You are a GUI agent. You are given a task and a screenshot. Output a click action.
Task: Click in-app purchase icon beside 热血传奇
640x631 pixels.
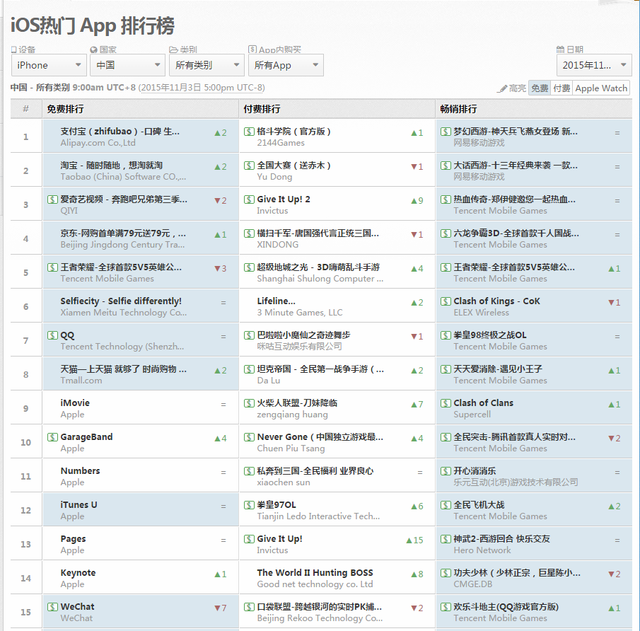coord(445,199)
